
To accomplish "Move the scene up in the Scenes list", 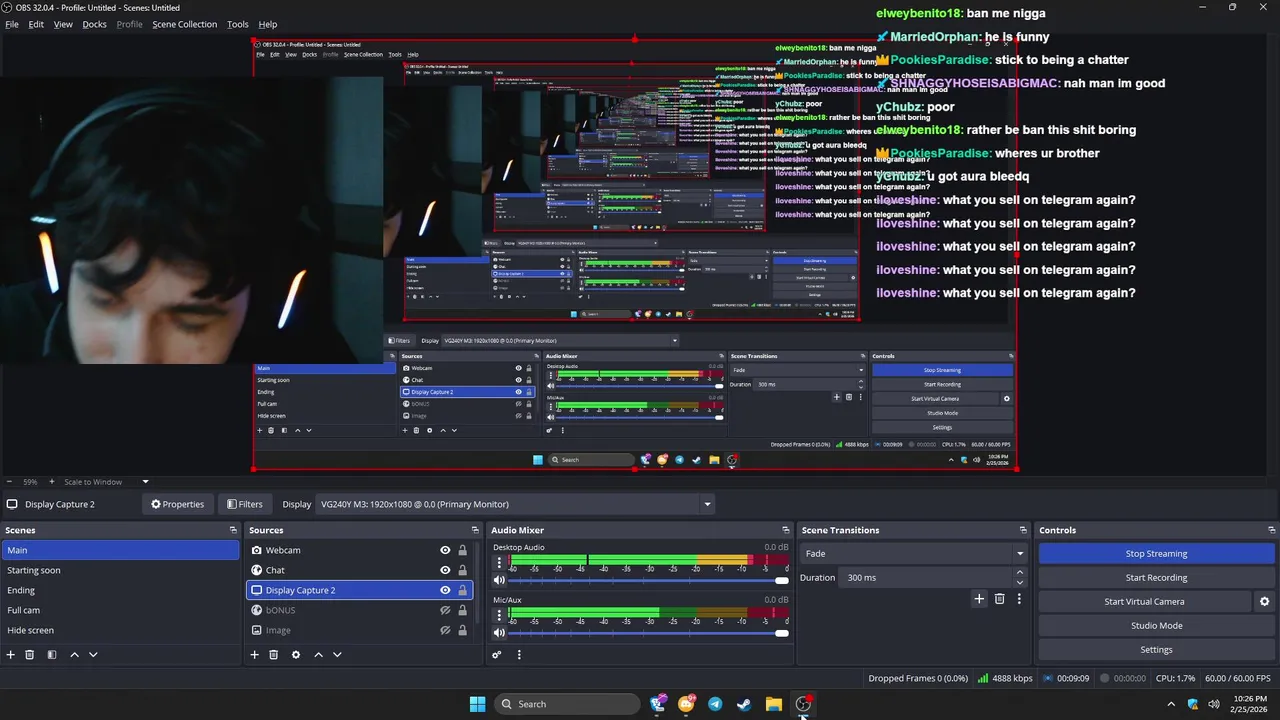I will pyautogui.click(x=74, y=654).
